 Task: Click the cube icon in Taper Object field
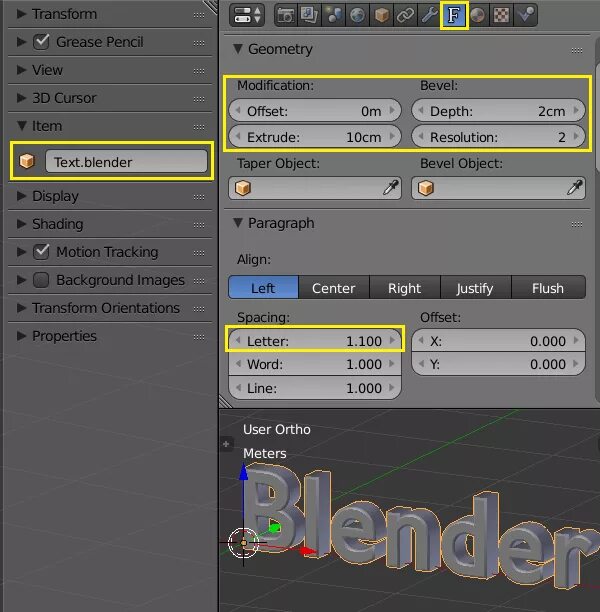pyautogui.click(x=243, y=188)
